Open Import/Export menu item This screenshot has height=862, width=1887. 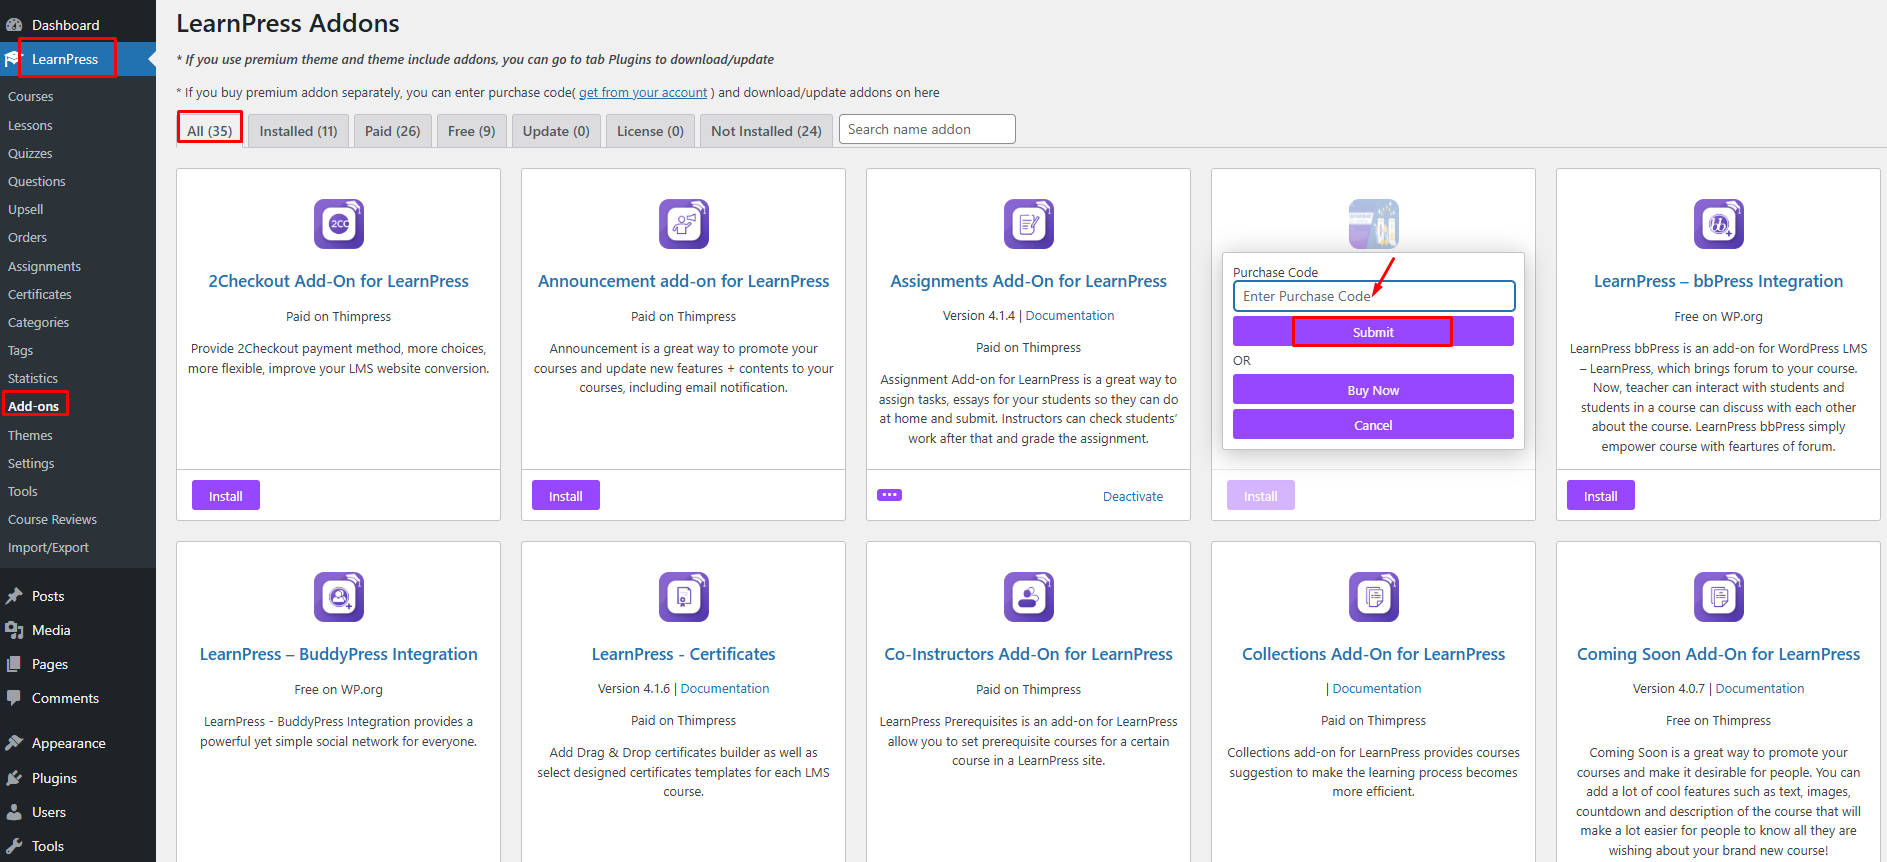tap(48, 547)
